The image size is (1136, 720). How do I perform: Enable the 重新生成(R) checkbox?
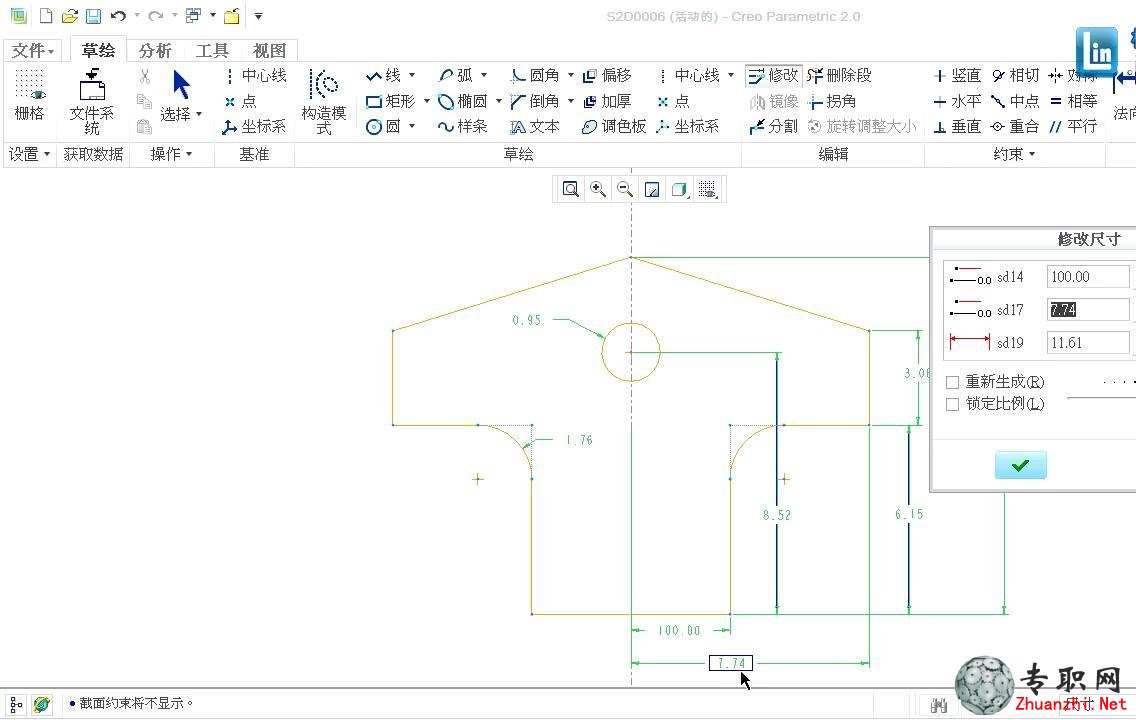click(x=953, y=382)
